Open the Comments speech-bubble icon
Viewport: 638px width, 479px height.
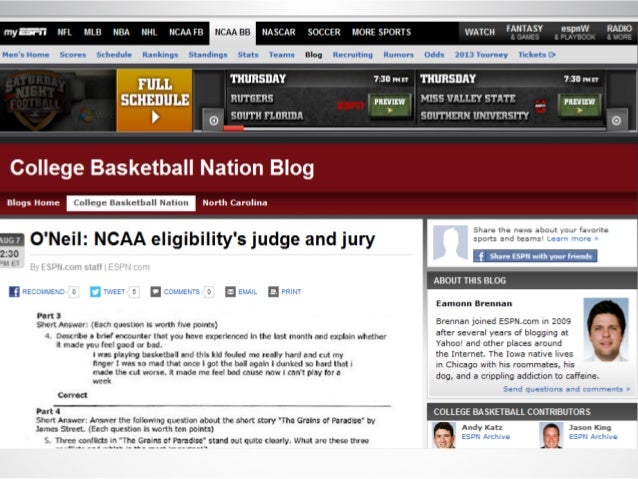155,291
